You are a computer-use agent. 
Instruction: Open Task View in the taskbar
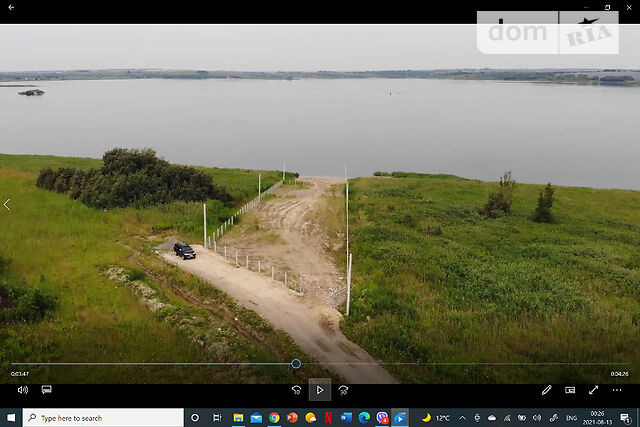[217, 417]
